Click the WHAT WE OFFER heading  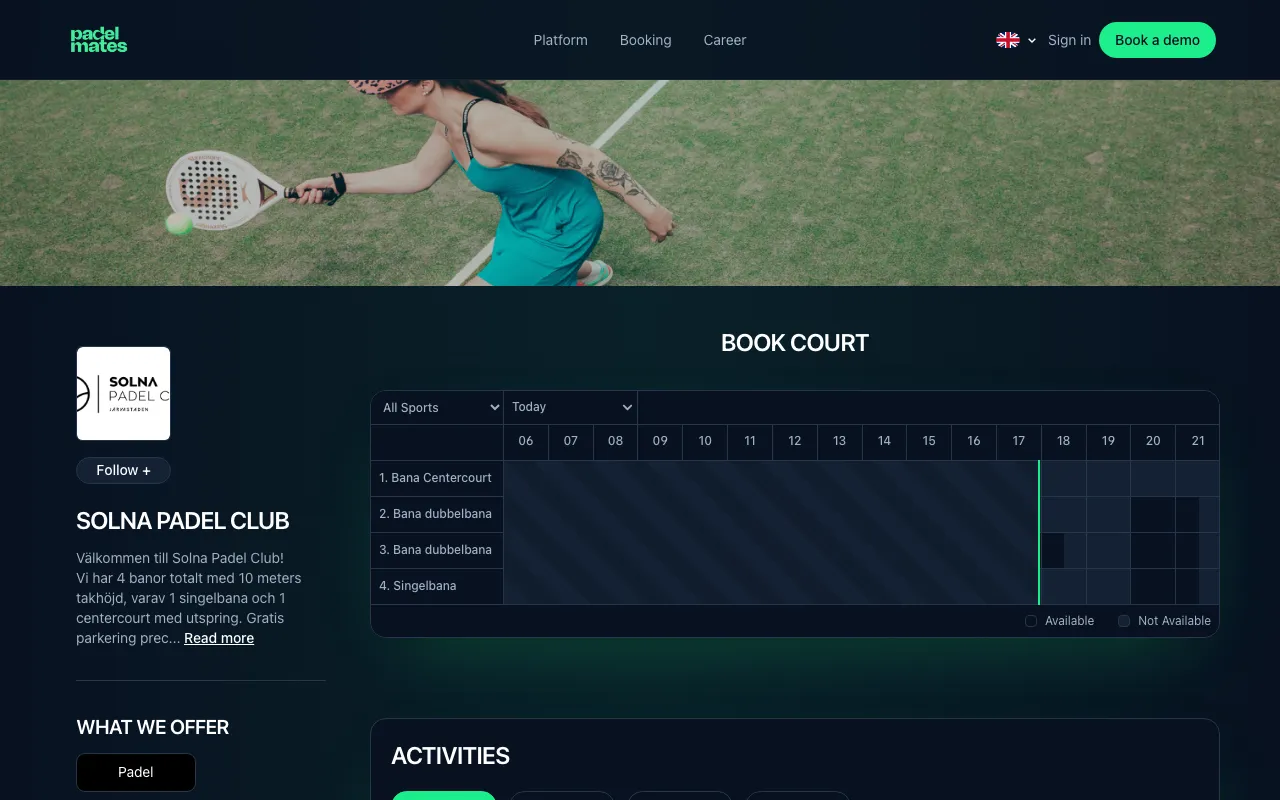point(153,727)
